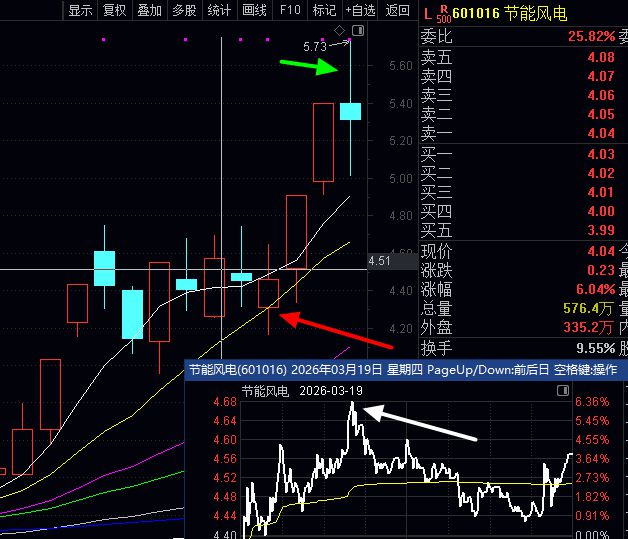Select the 卖二 price 4.05
This screenshot has height=539, width=628.
601,114
